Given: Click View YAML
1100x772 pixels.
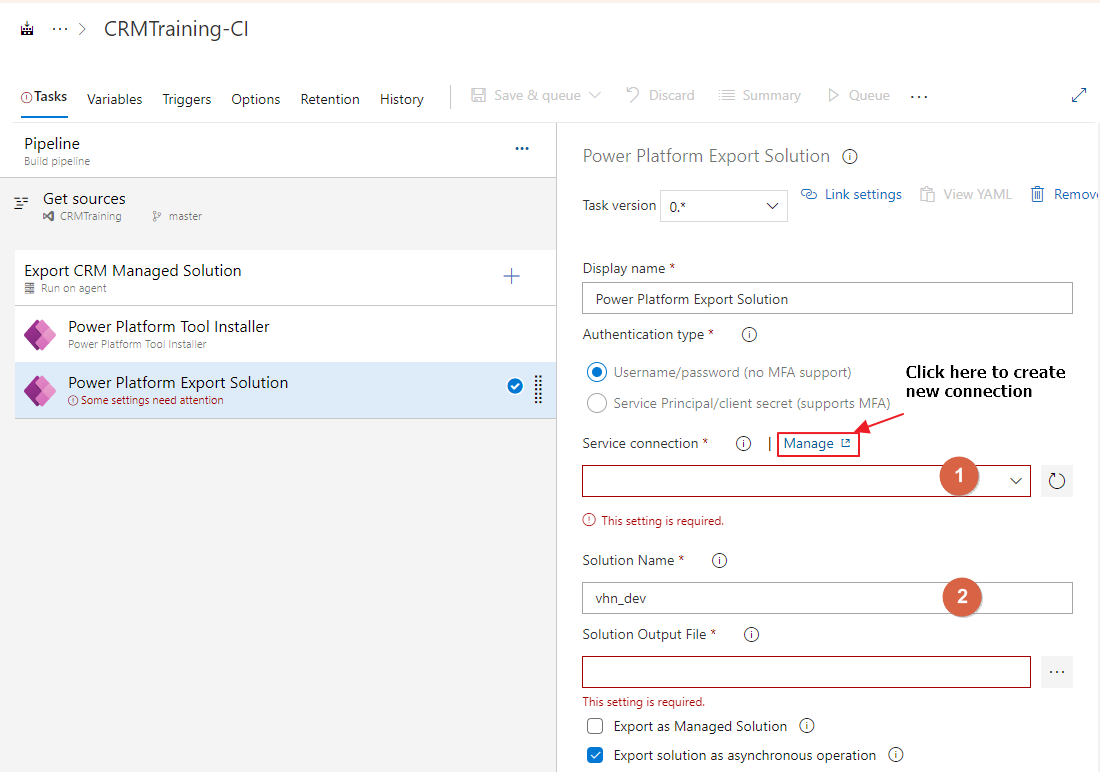Looking at the screenshot, I should coord(966,194).
